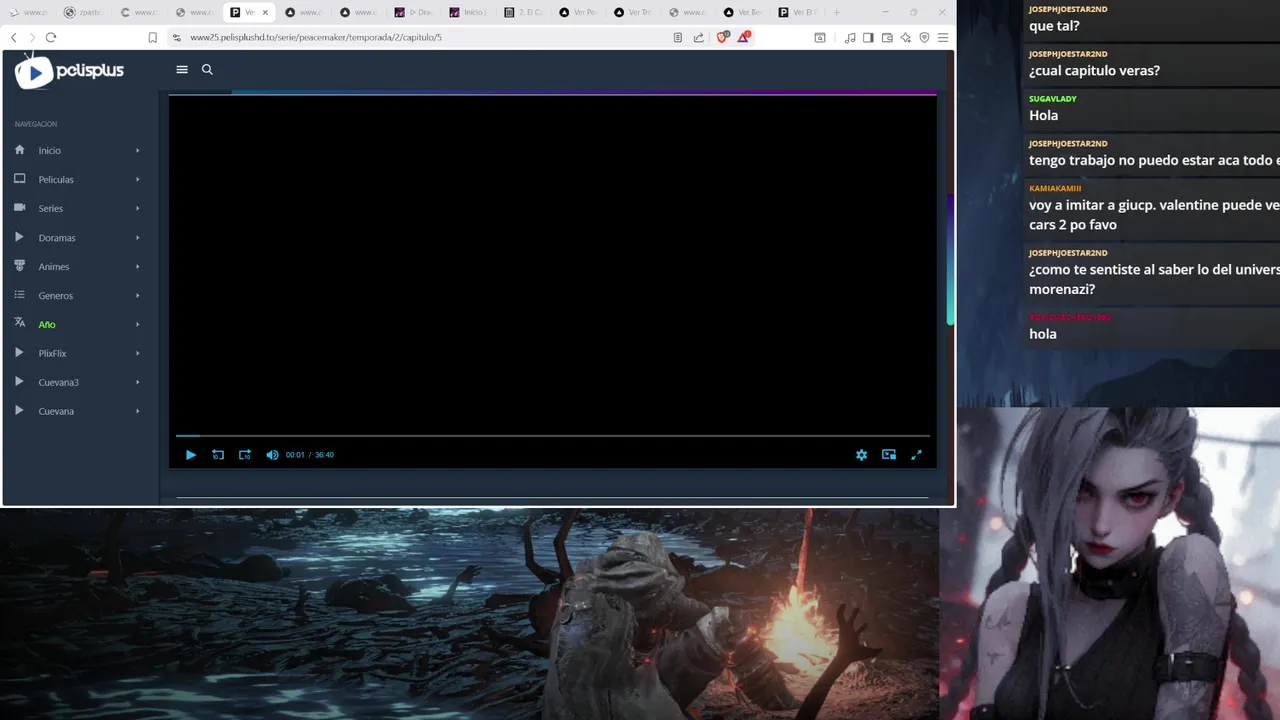This screenshot has height=720, width=1280.
Task: Open Leo AI assistant icon
Action: click(905, 37)
